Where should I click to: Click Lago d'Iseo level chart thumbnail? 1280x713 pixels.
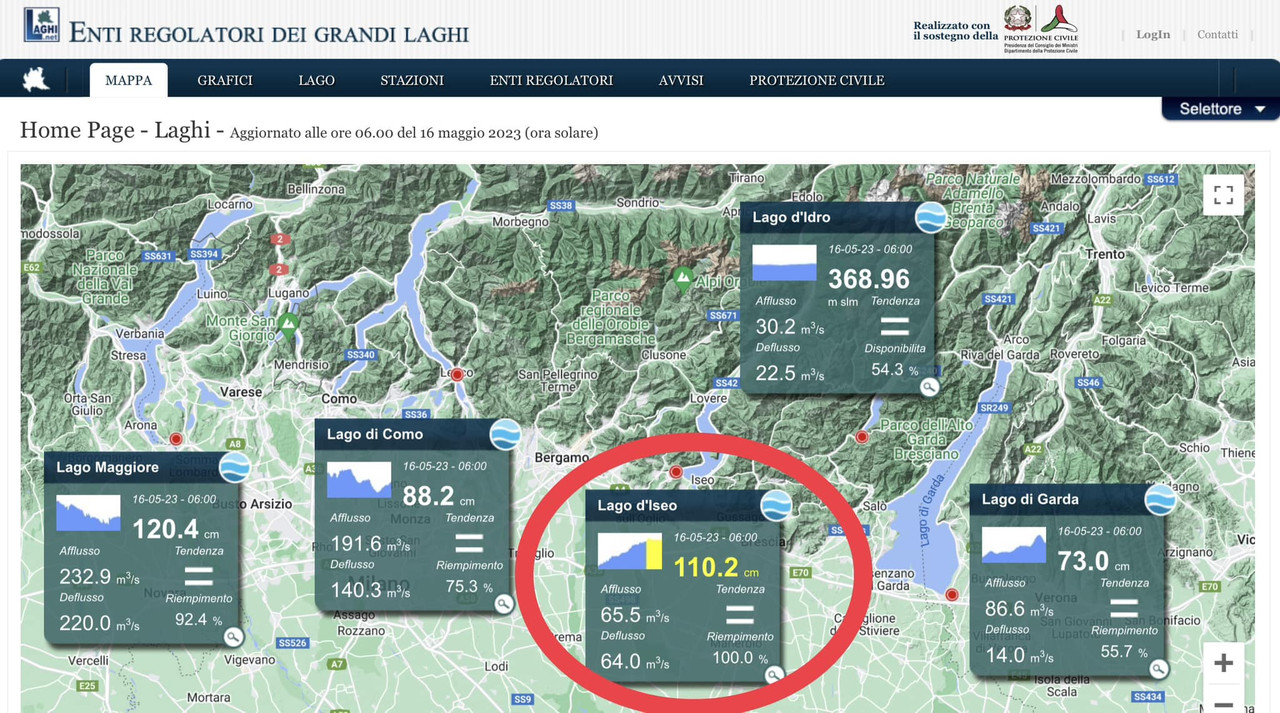(x=630, y=551)
